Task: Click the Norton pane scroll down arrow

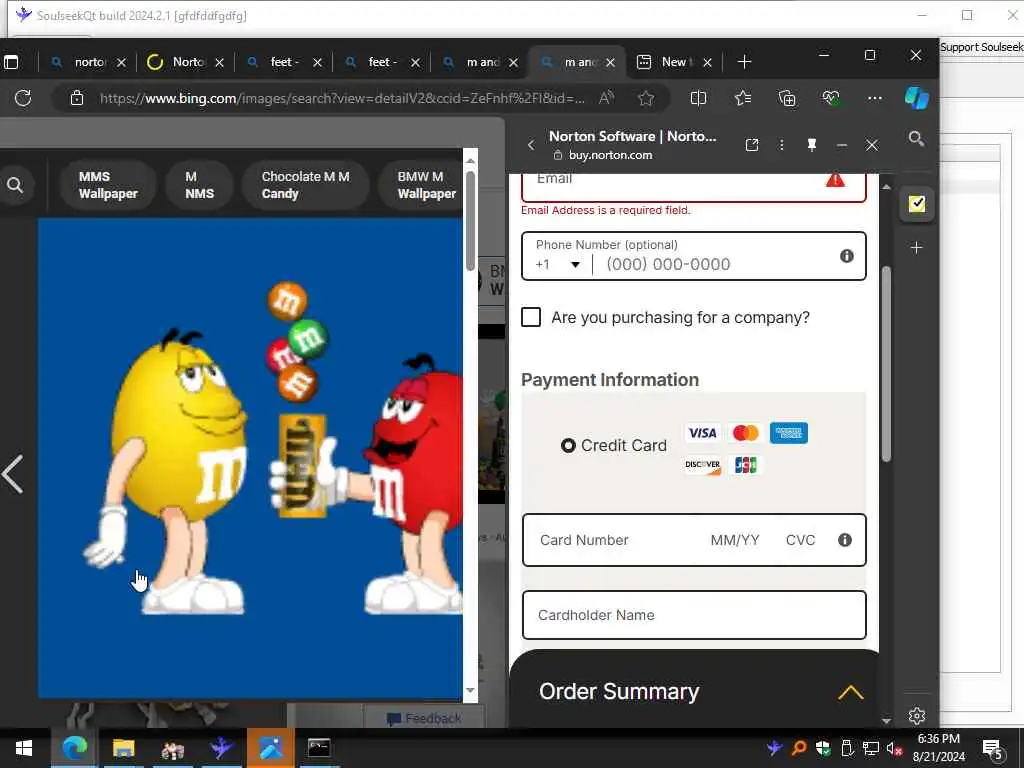Action: tap(886, 721)
